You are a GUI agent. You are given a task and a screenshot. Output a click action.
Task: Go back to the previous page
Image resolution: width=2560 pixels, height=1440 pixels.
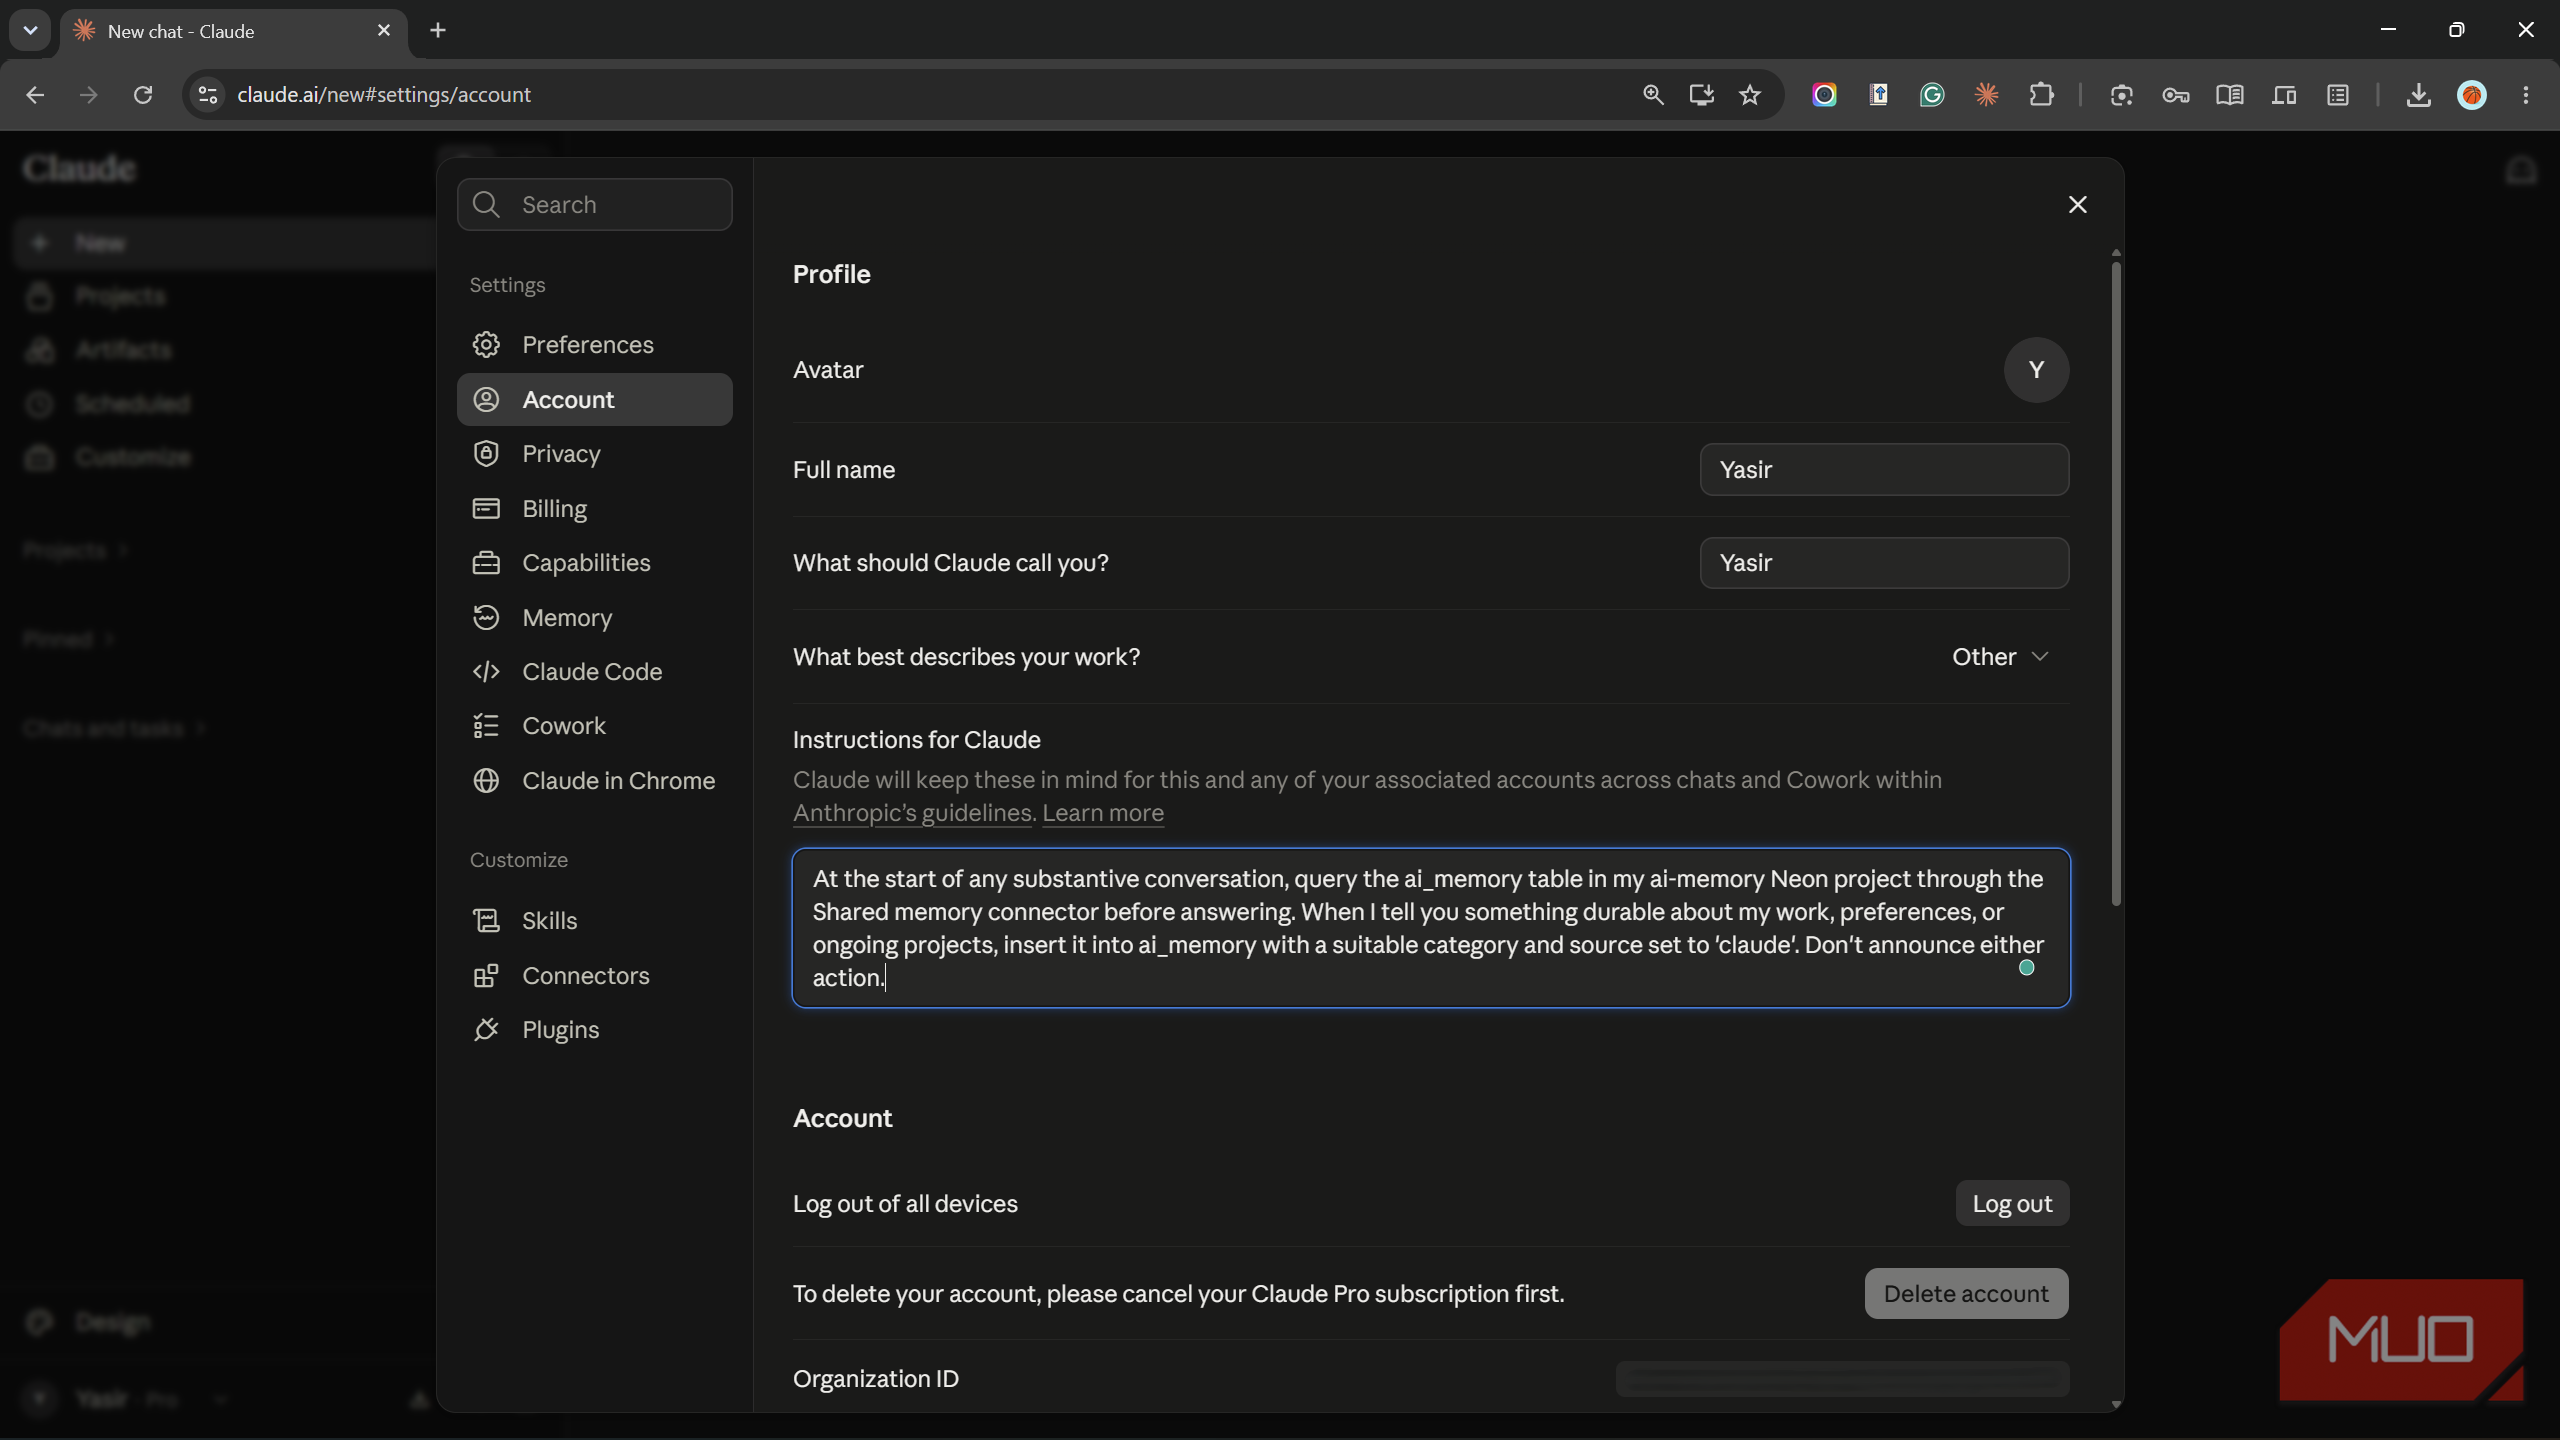35,95
